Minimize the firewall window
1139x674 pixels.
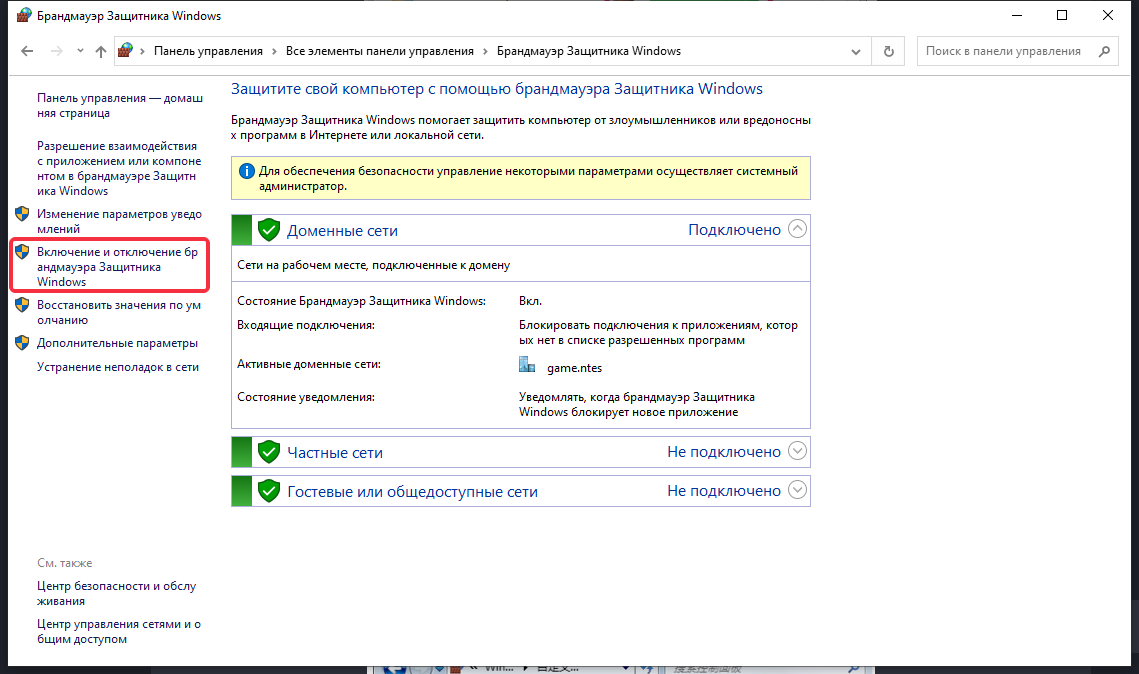click(x=1017, y=15)
